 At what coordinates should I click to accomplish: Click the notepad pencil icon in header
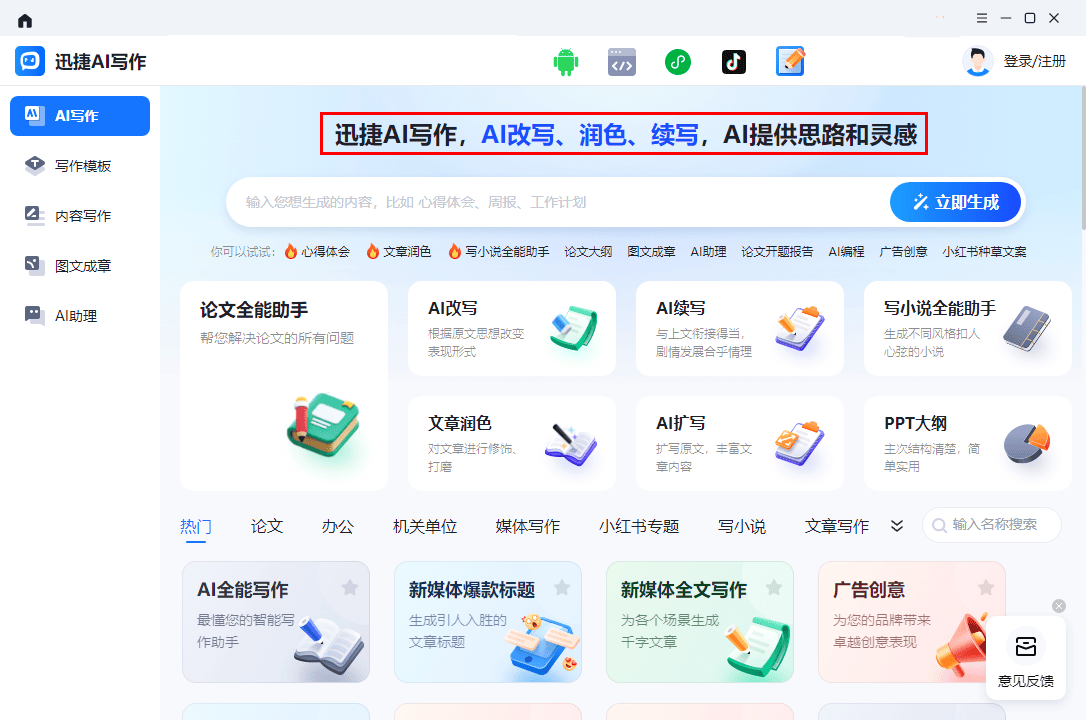tap(790, 61)
